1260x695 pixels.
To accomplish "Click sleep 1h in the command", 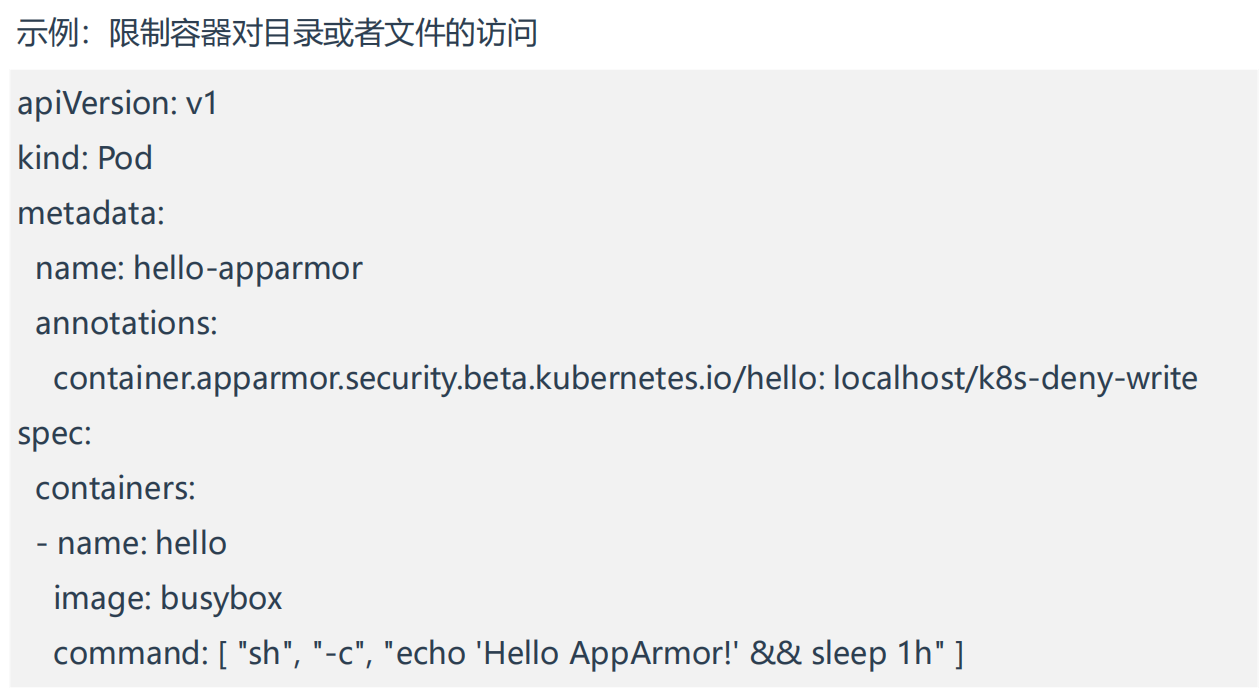I will click(870, 654).
